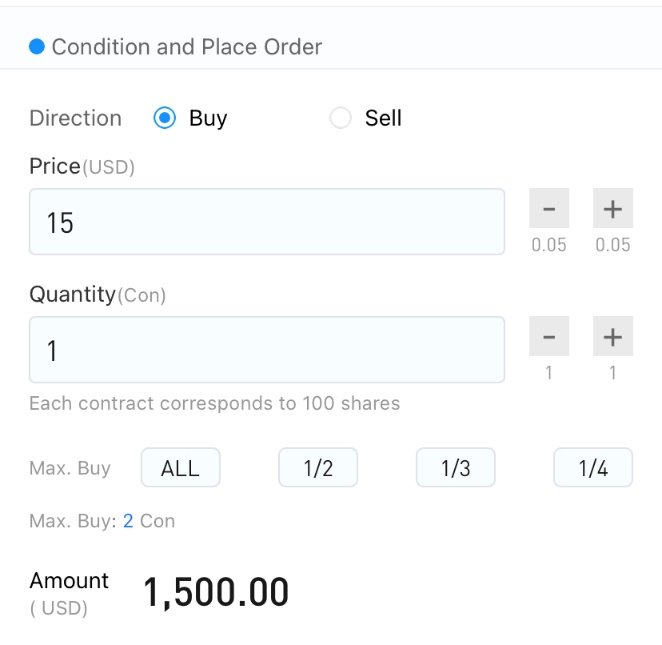Click the 1,500.00 amount value

[216, 592]
